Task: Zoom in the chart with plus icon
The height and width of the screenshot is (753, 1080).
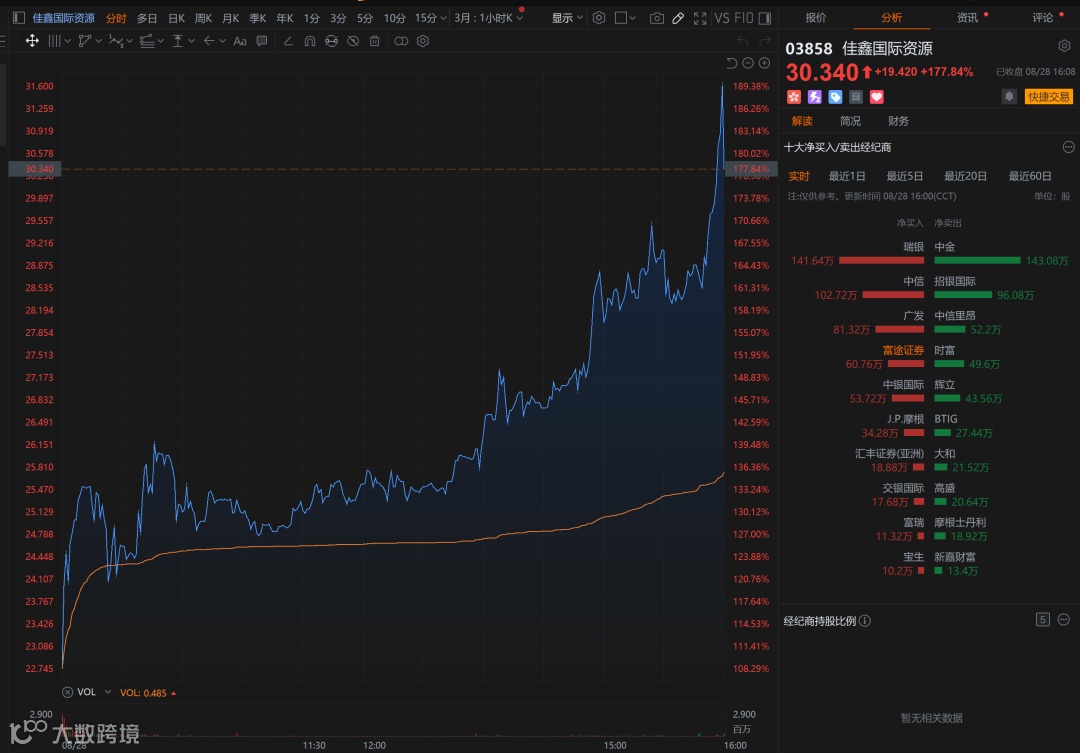Action: pyautogui.click(x=765, y=63)
